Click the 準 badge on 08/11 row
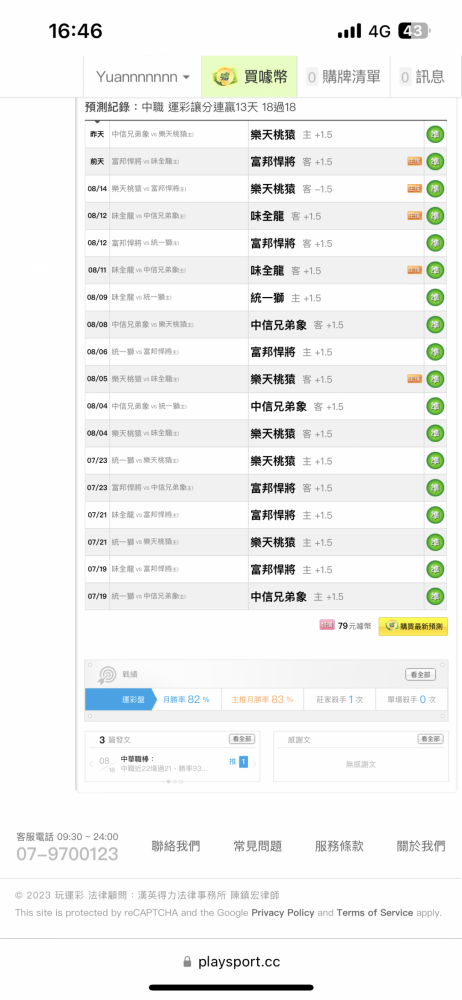The height and width of the screenshot is (1000, 462). pos(436,271)
